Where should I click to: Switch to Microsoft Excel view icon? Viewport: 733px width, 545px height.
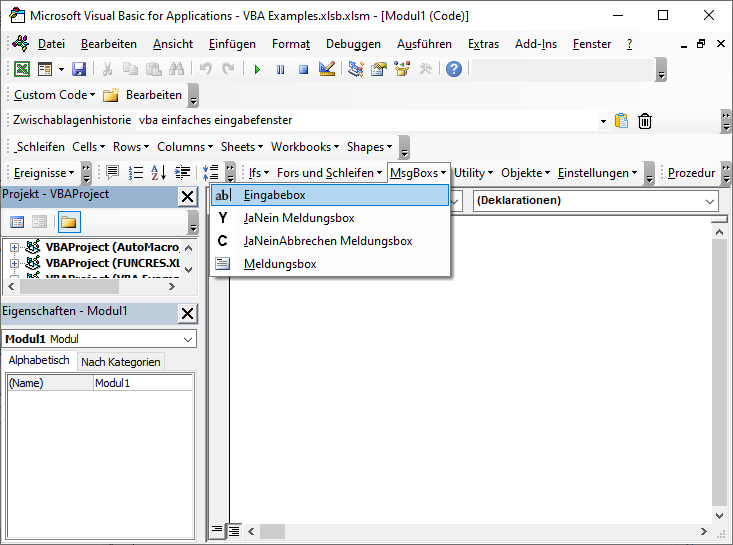tap(22, 69)
